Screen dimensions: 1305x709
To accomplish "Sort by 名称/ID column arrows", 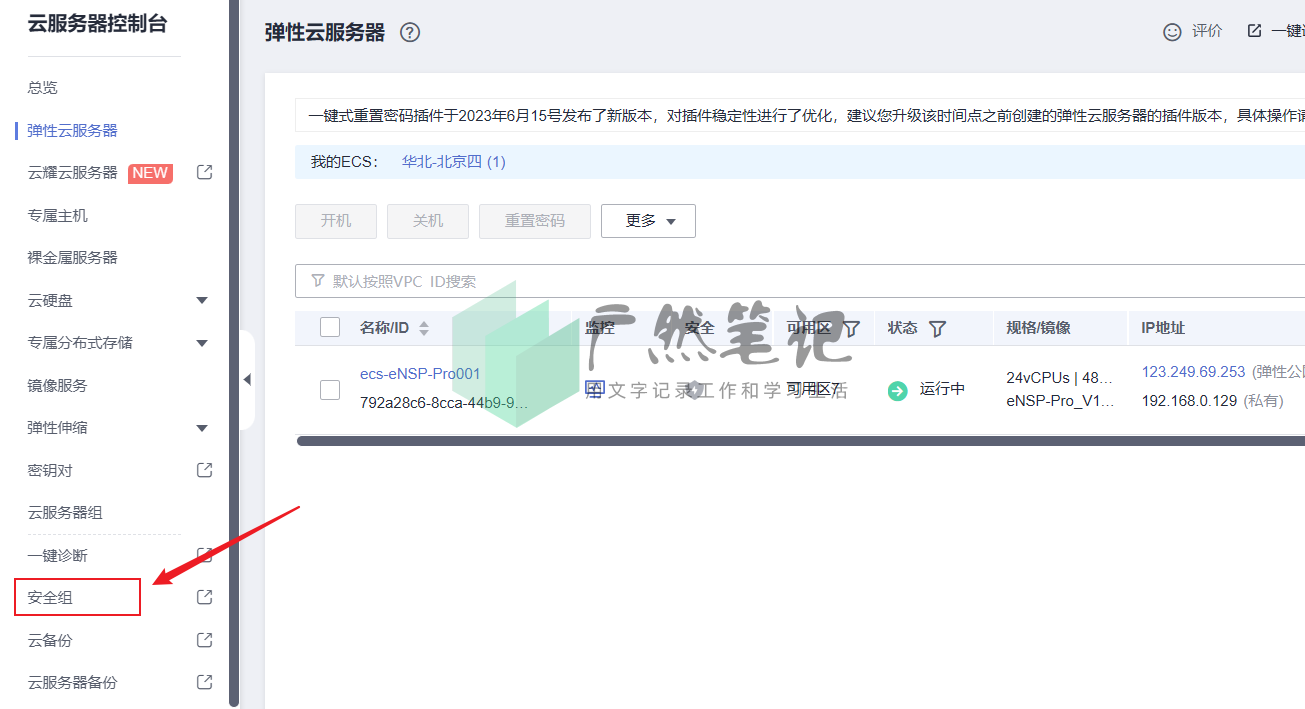I will point(424,328).
